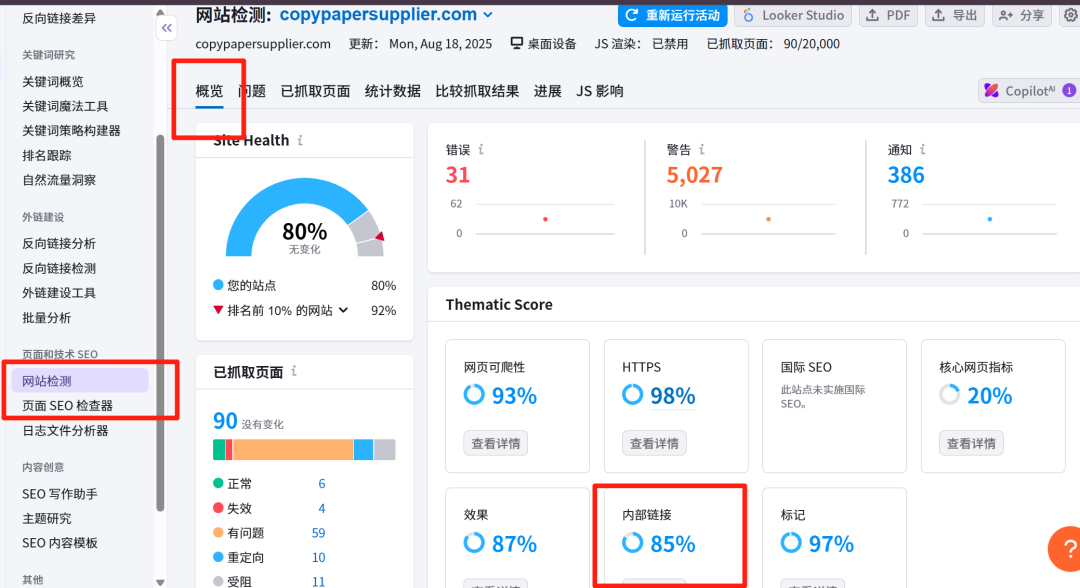Click the info icon next to 已抓取页面 heading
The image size is (1080, 588).
[x=294, y=371]
